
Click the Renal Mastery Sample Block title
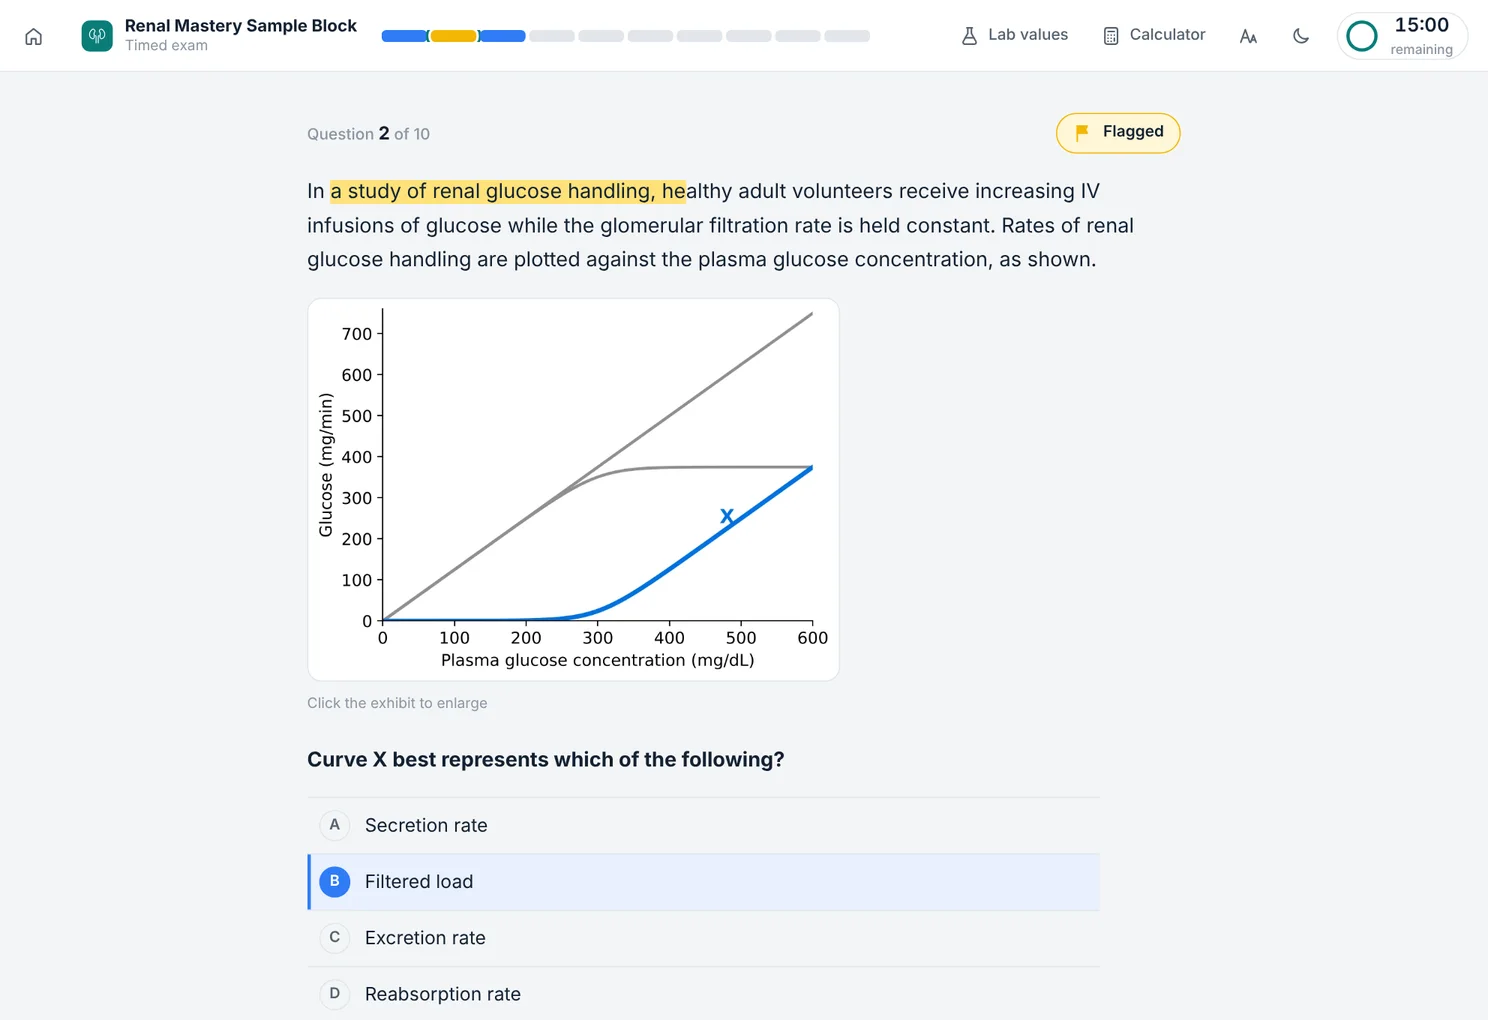click(x=240, y=26)
